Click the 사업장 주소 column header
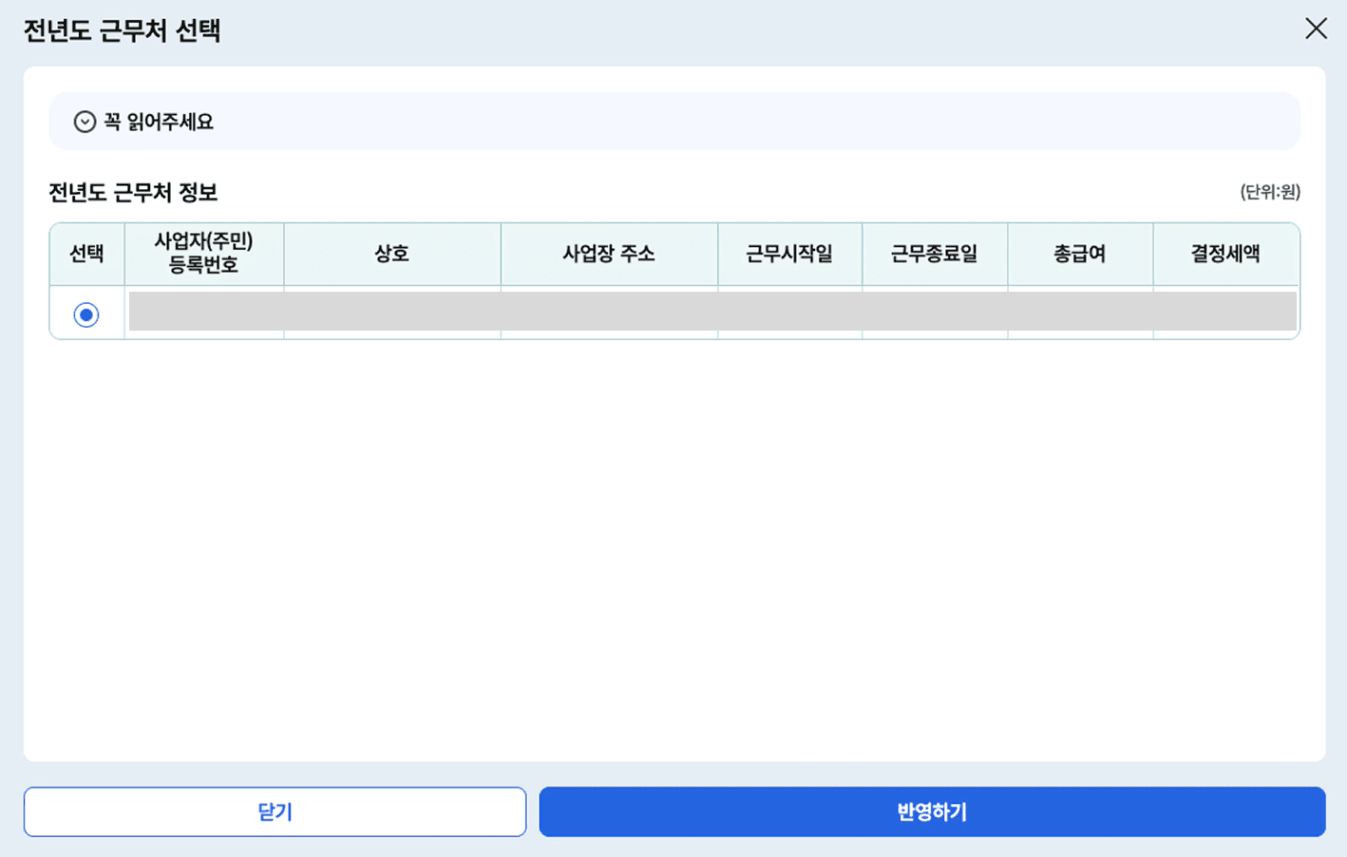 pyautogui.click(x=608, y=254)
